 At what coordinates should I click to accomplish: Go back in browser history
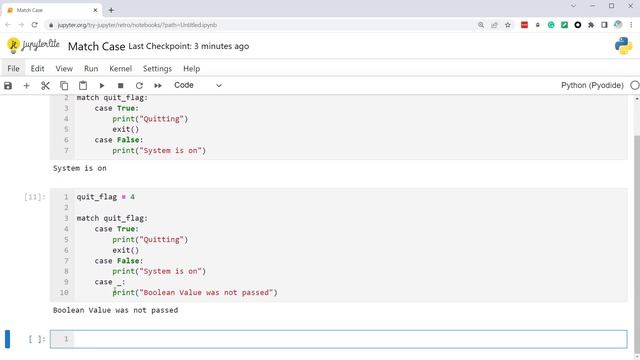(8, 25)
